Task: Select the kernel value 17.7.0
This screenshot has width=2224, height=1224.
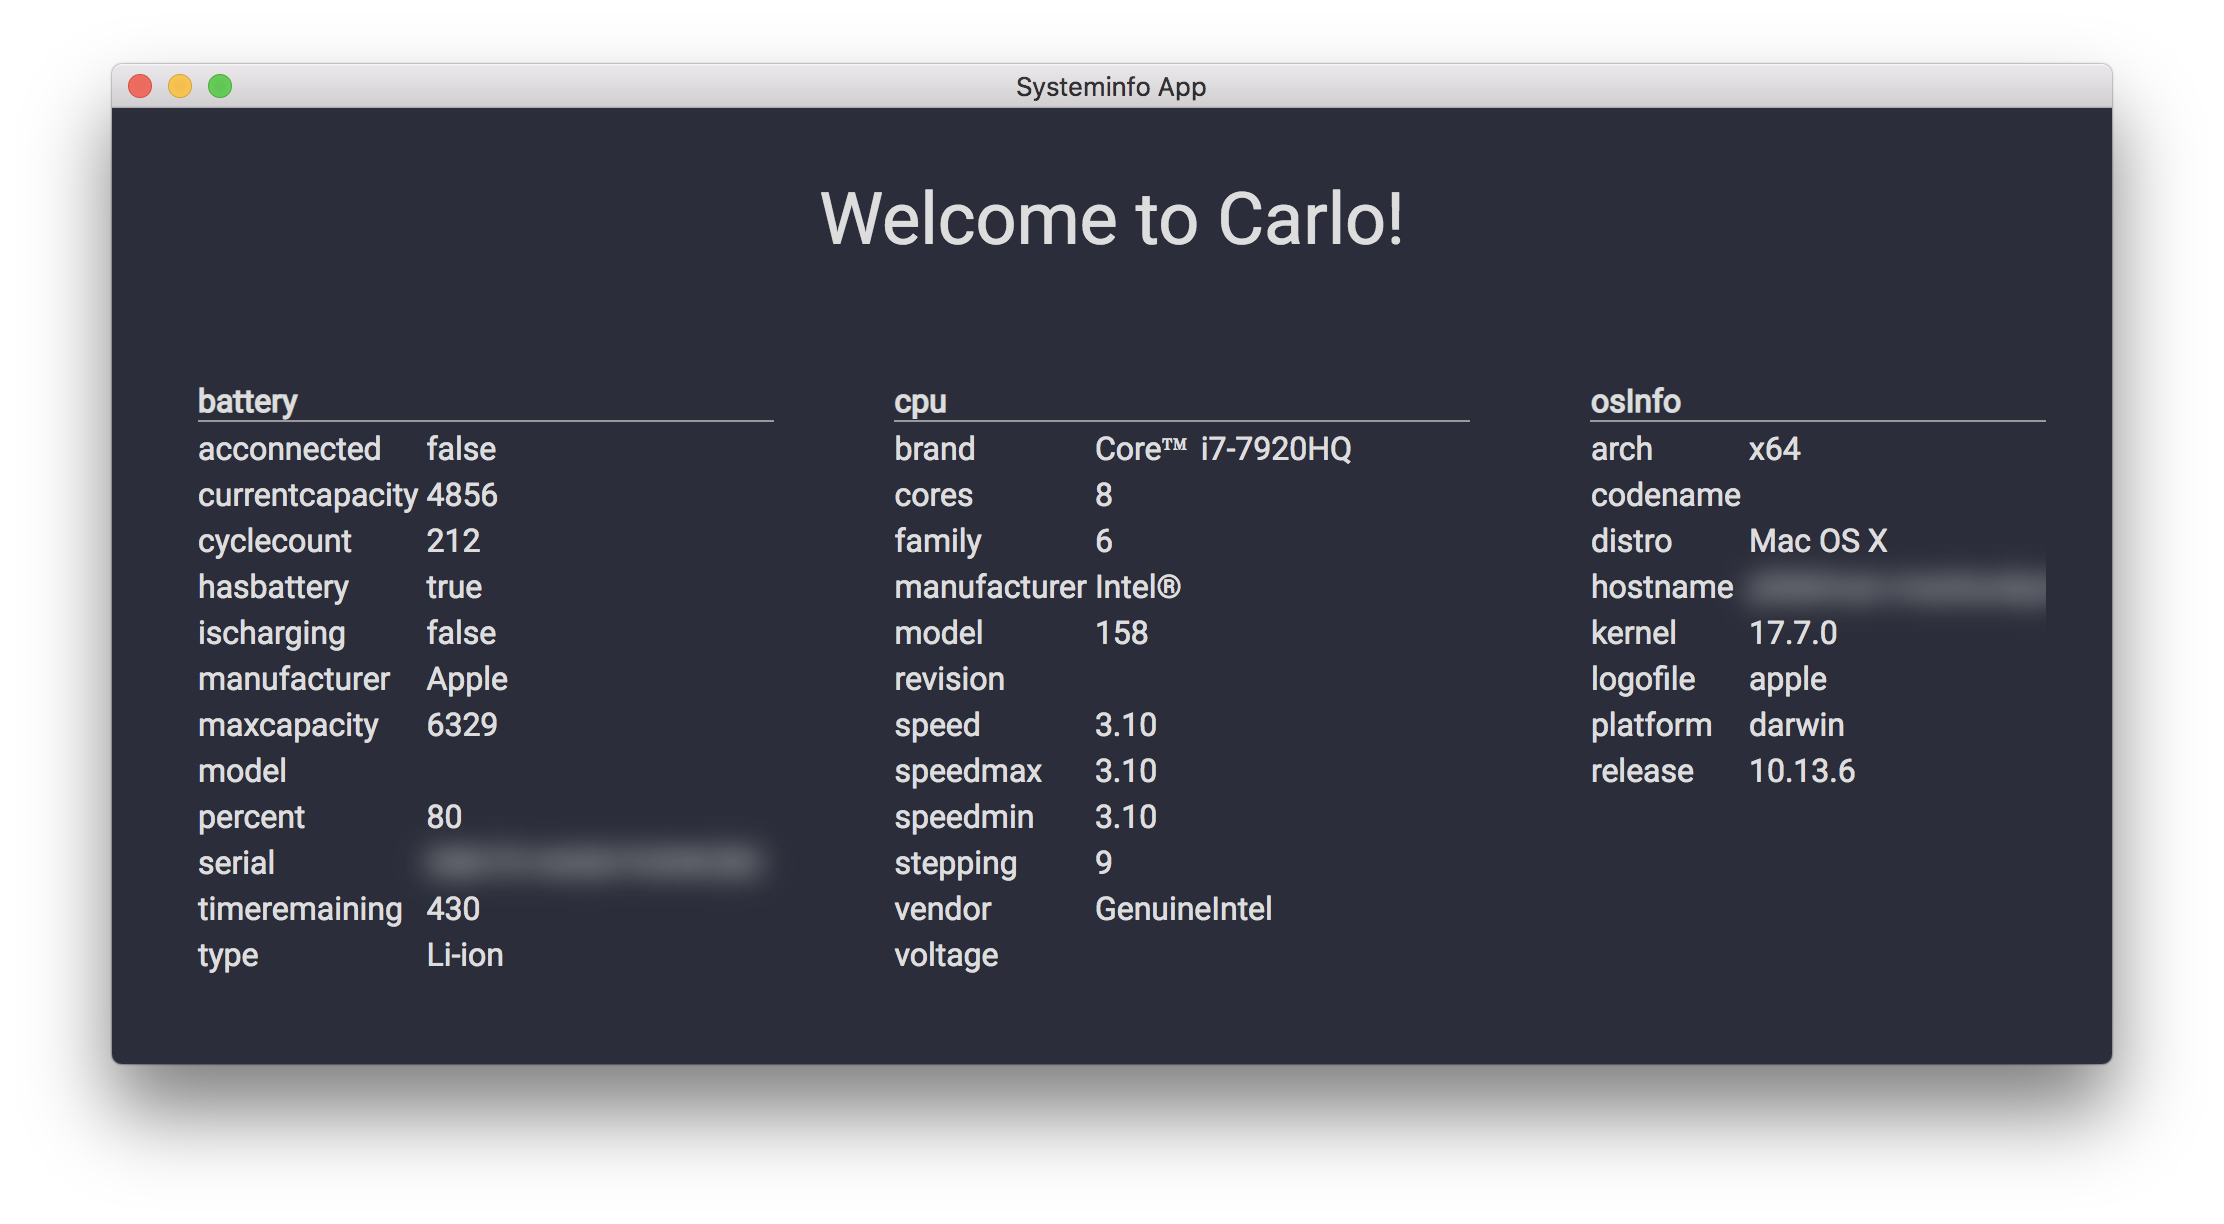Action: point(1795,632)
